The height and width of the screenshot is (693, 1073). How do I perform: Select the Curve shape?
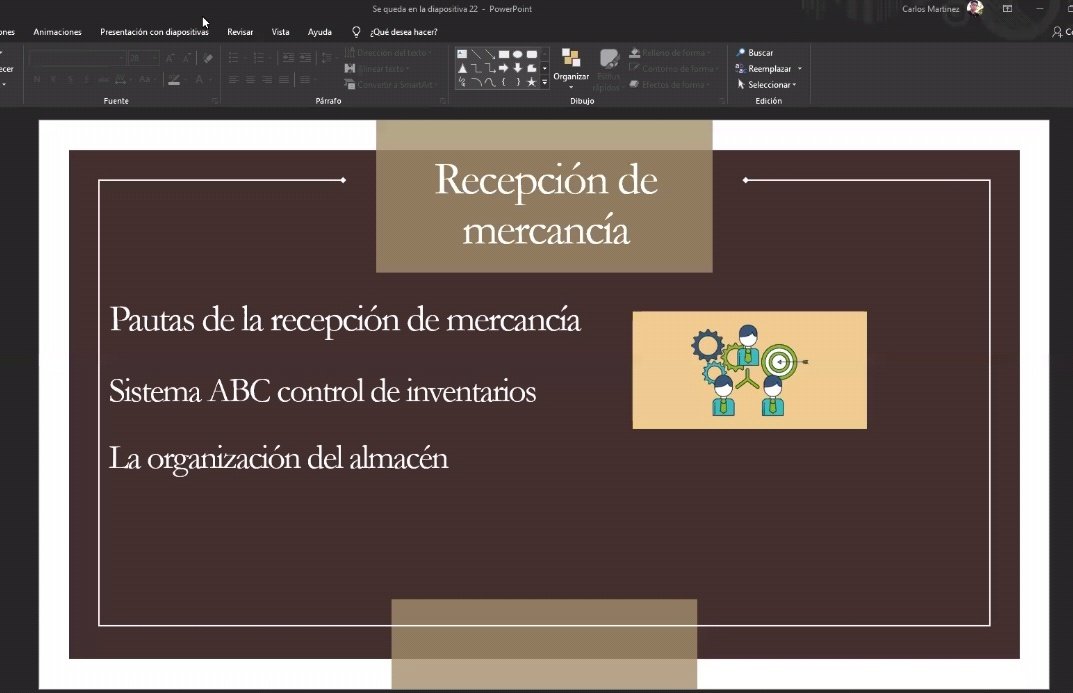click(x=490, y=82)
